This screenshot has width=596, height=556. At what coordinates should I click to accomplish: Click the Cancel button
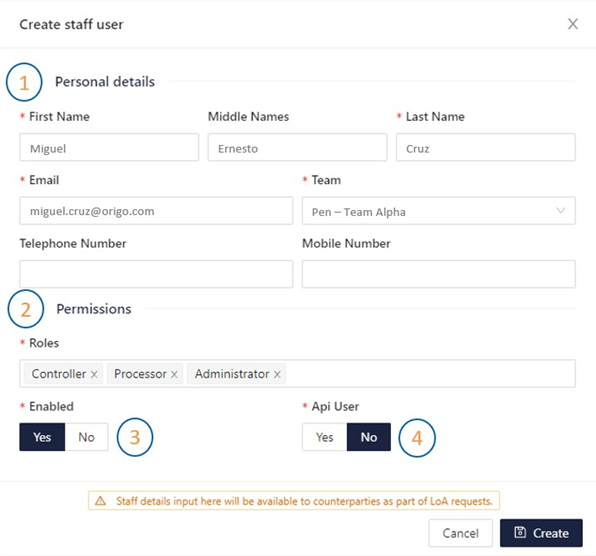[x=461, y=533]
